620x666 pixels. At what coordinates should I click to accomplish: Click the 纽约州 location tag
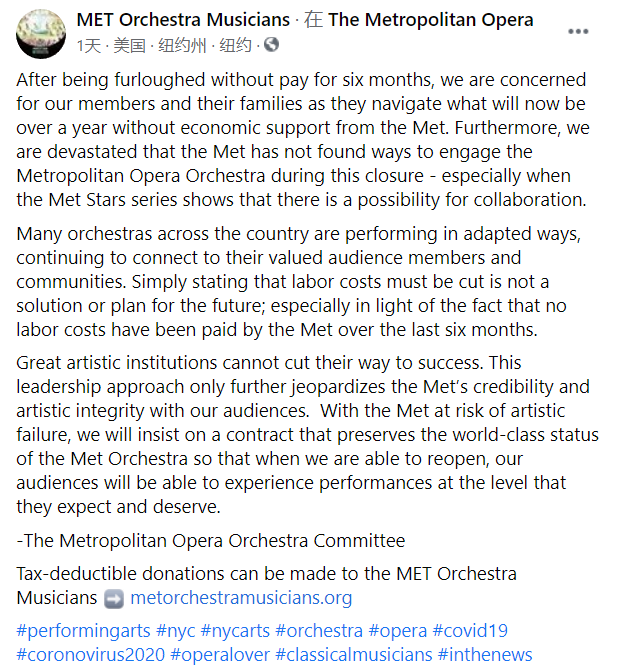[x=183, y=45]
